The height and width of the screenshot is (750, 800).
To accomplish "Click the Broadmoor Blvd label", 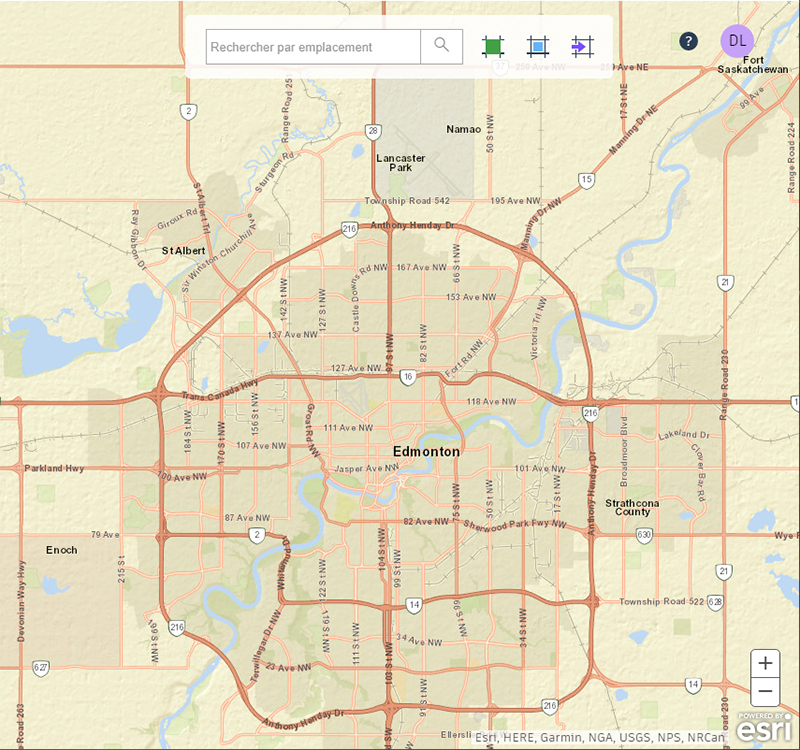I will 623,452.
